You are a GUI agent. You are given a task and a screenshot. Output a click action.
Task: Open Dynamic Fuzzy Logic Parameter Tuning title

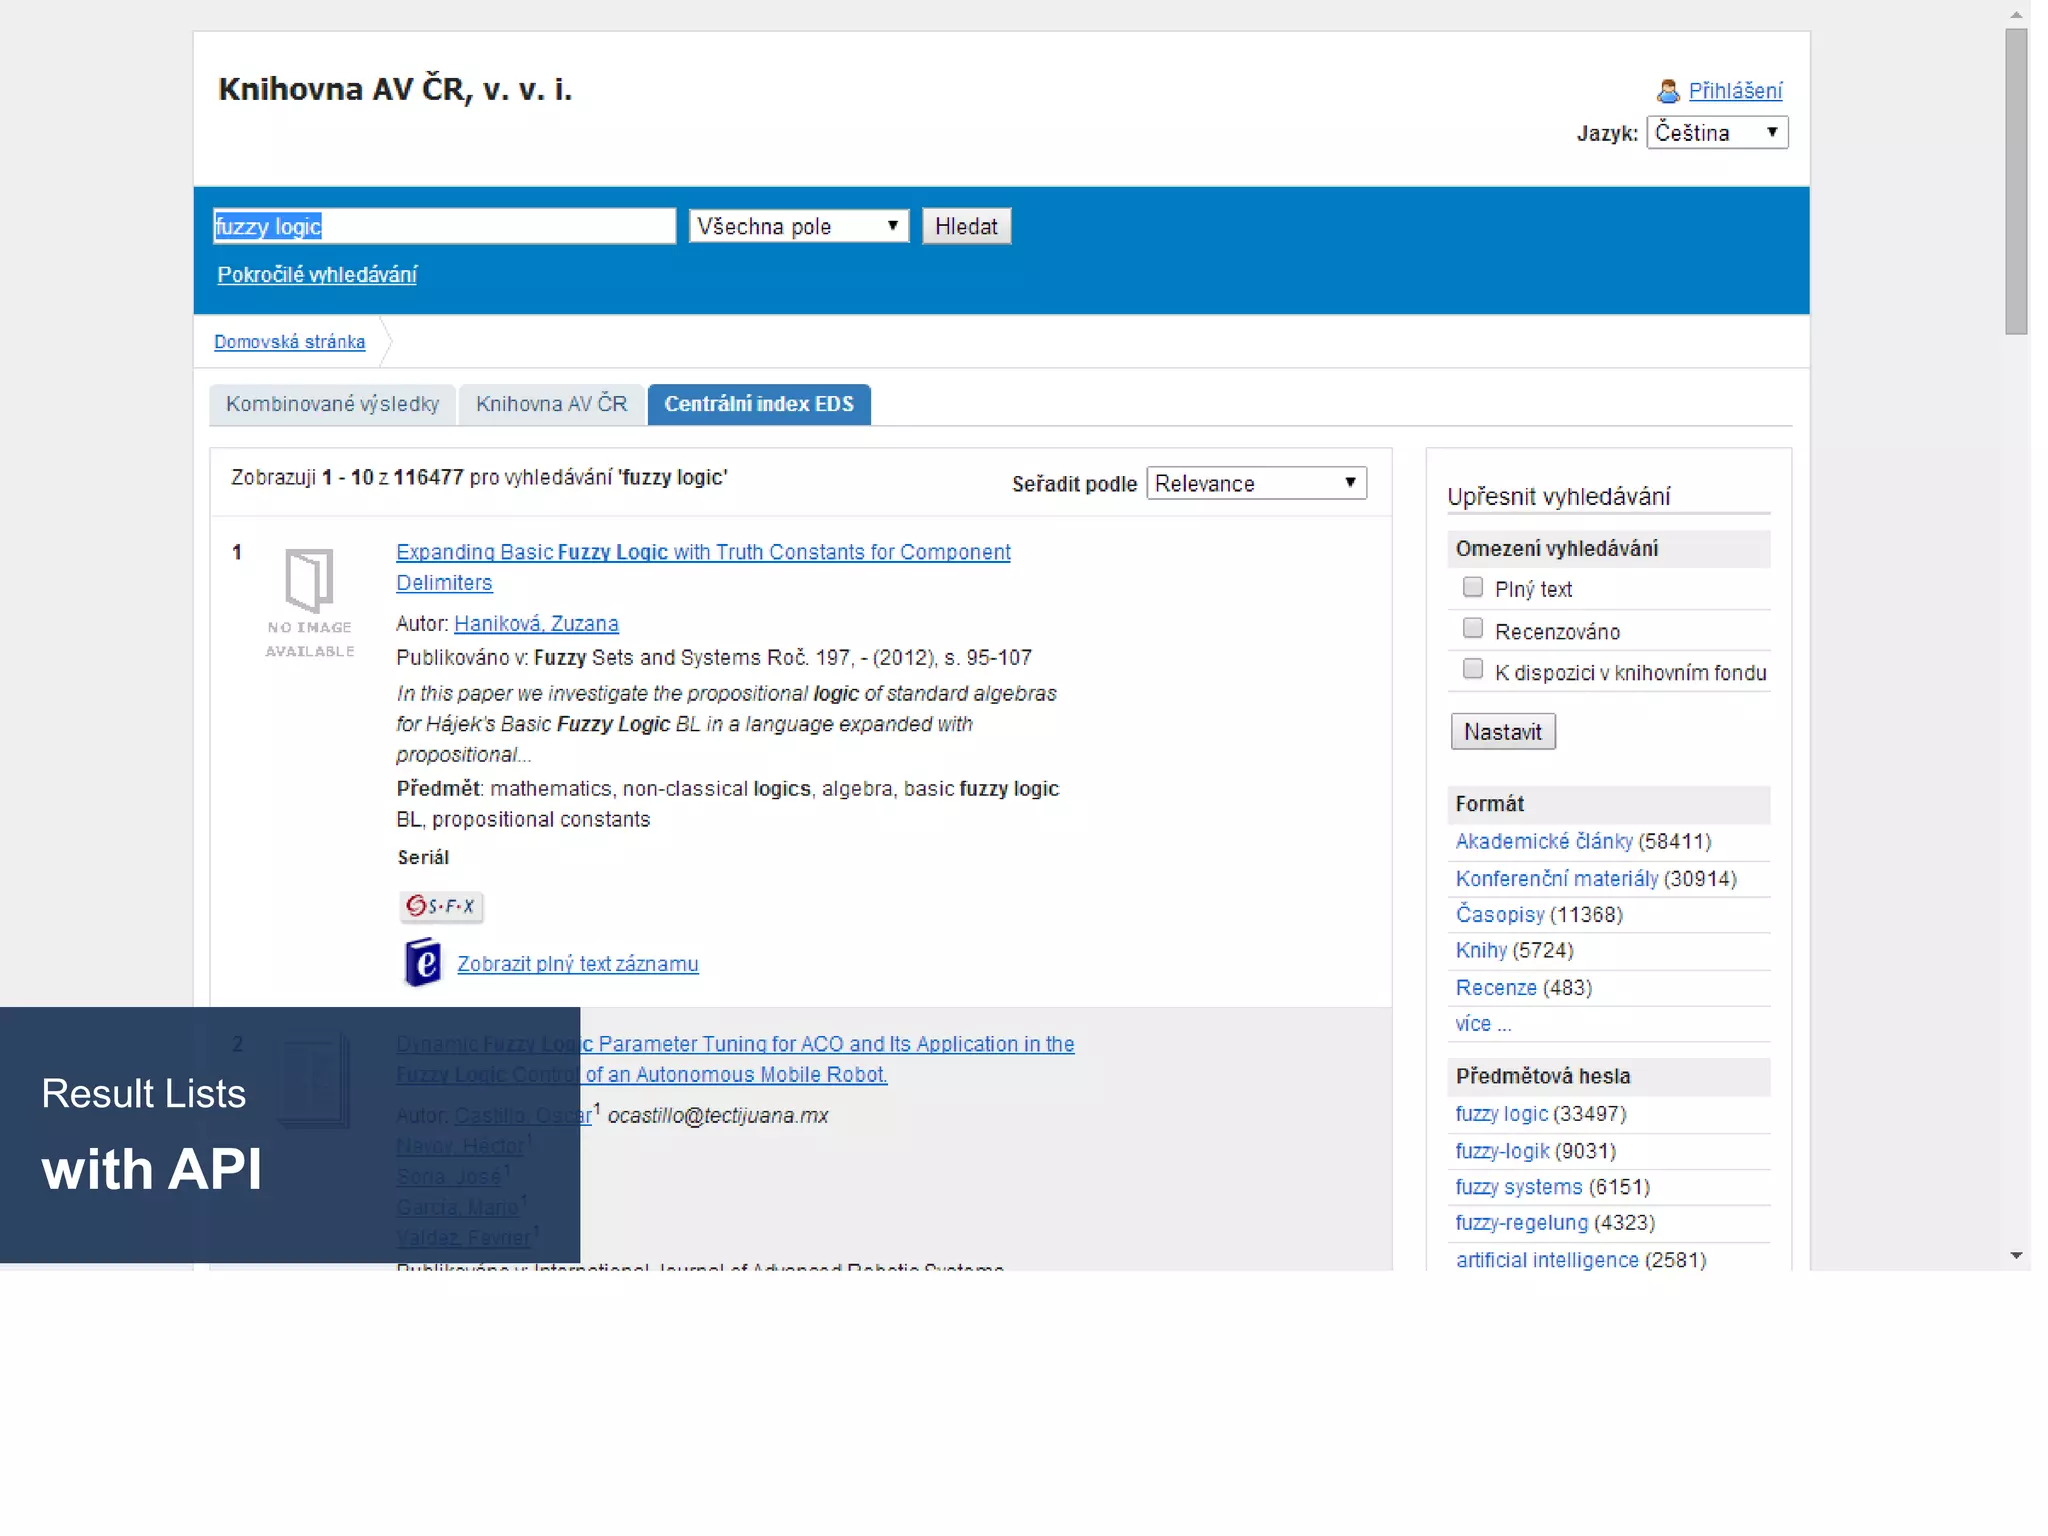point(735,1059)
